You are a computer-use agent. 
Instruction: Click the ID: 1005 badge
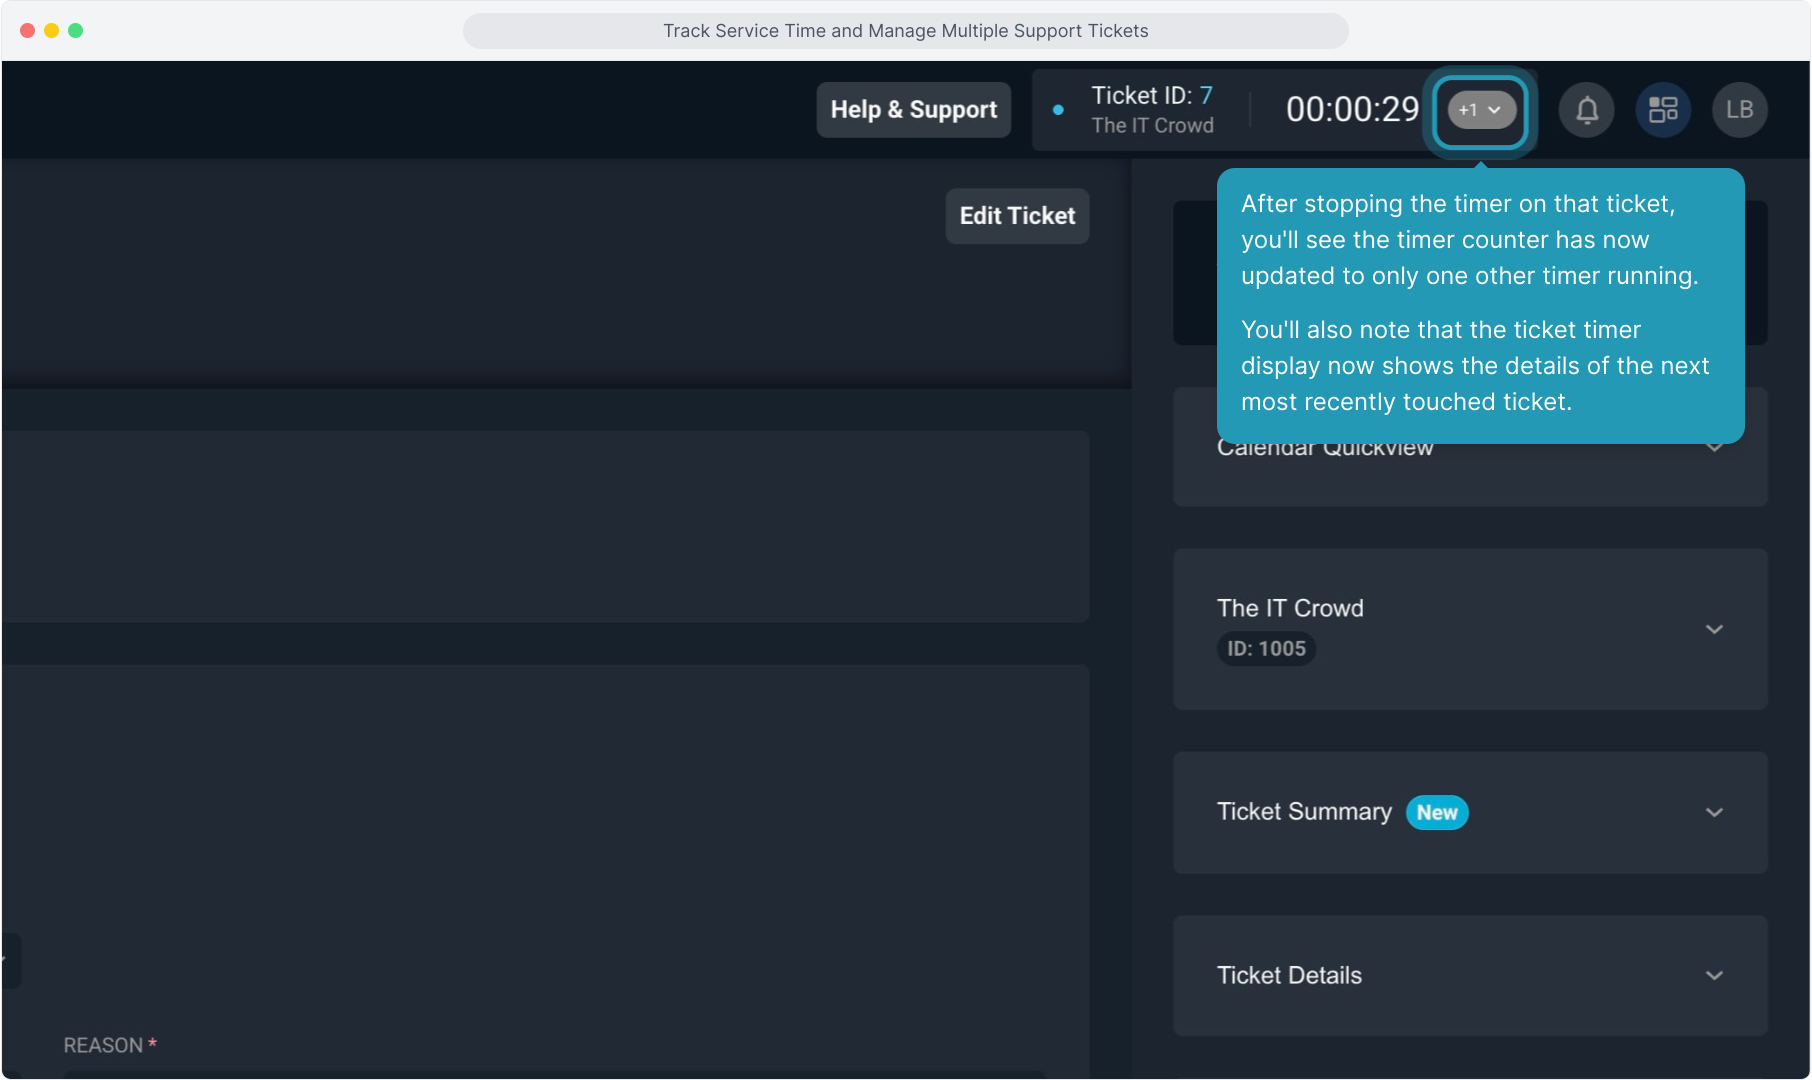[1266, 649]
